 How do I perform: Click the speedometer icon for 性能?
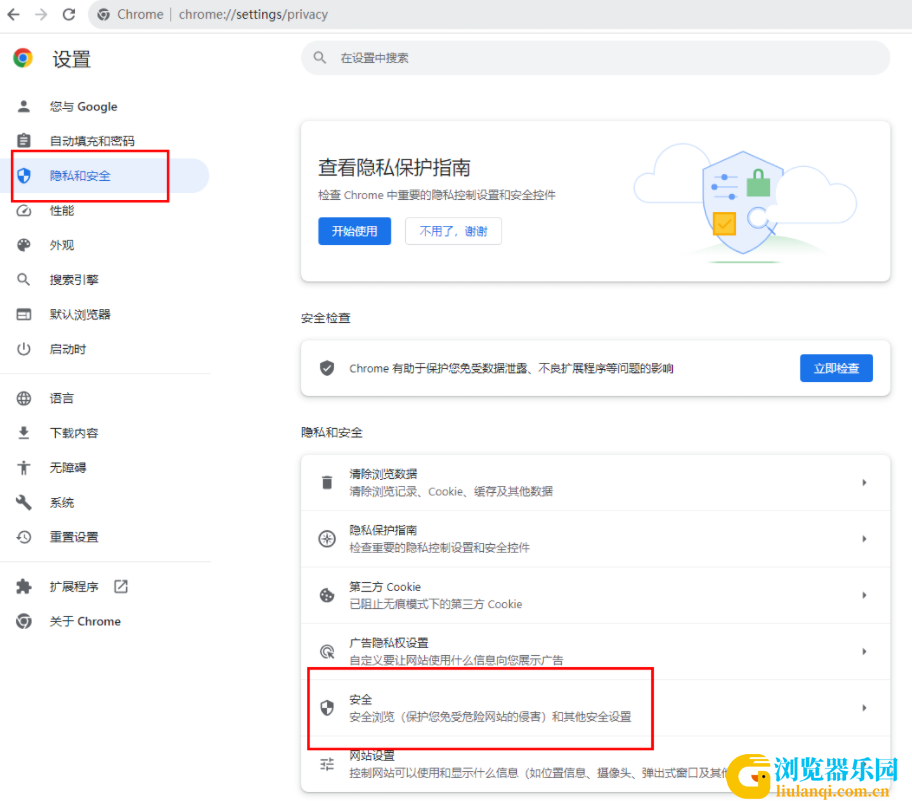click(x=24, y=211)
